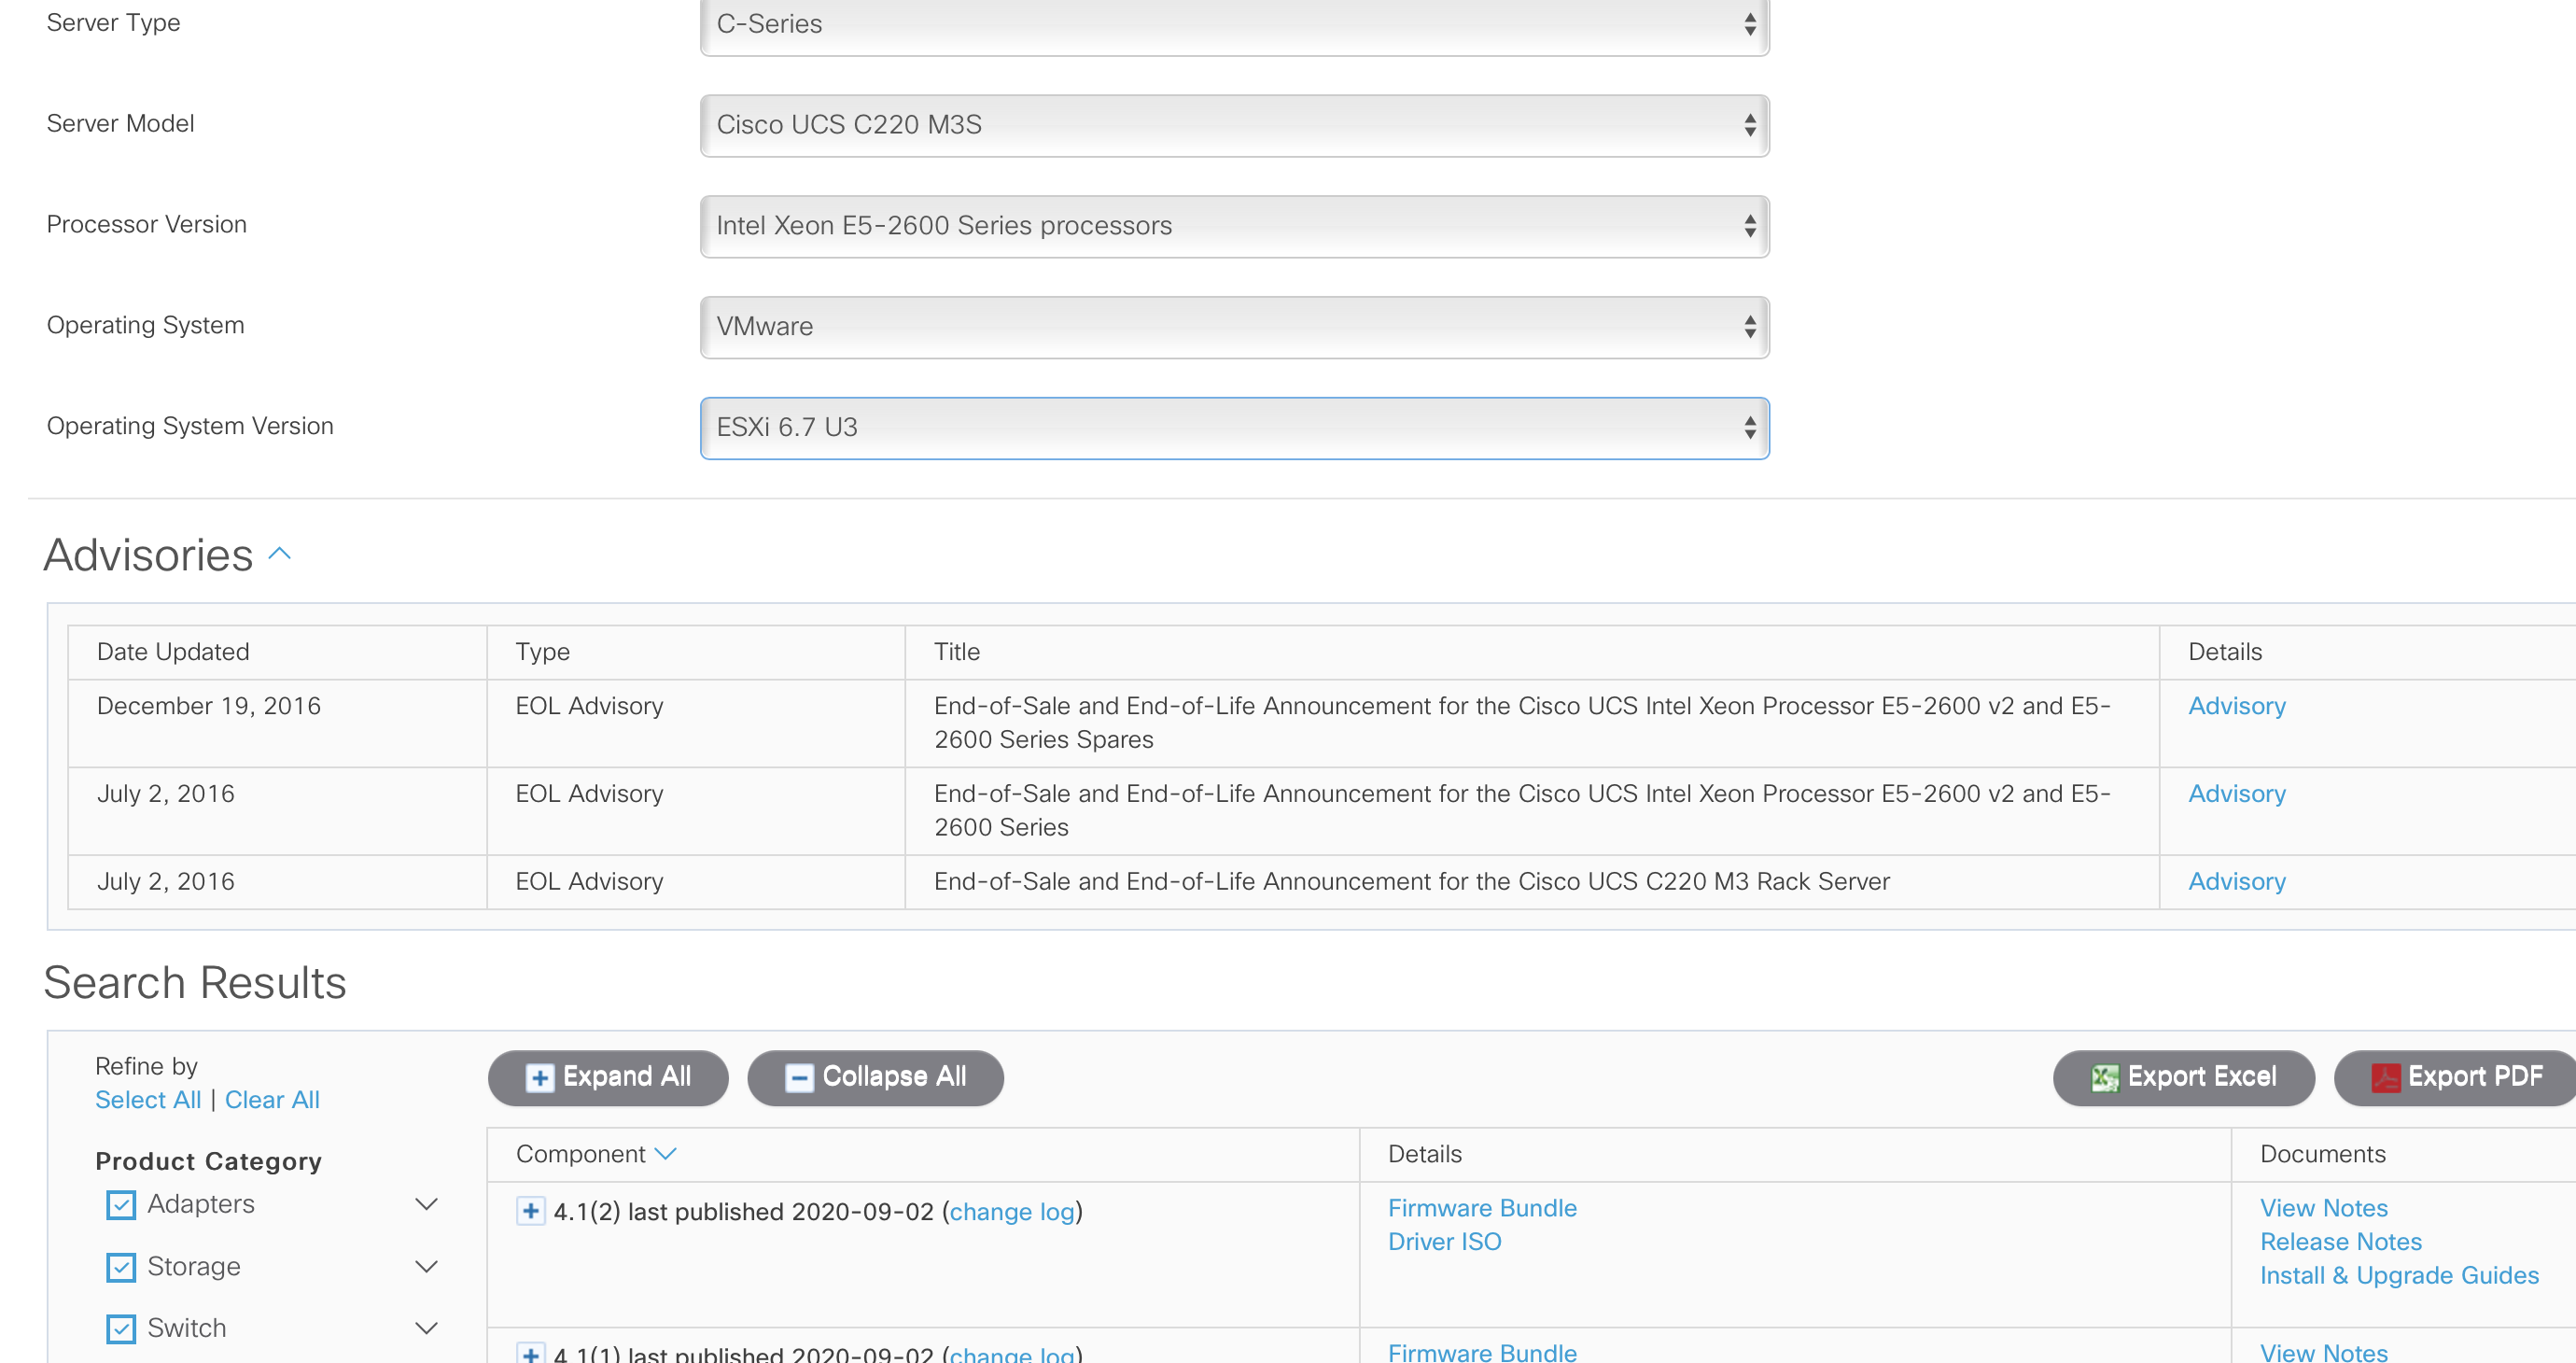
Task: Open Advisory for C220 M3 Rack Server
Action: tap(2236, 881)
